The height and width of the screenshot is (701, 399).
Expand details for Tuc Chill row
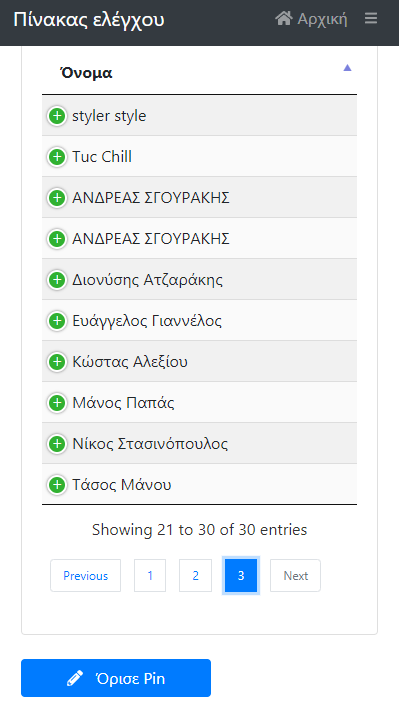click(x=57, y=157)
